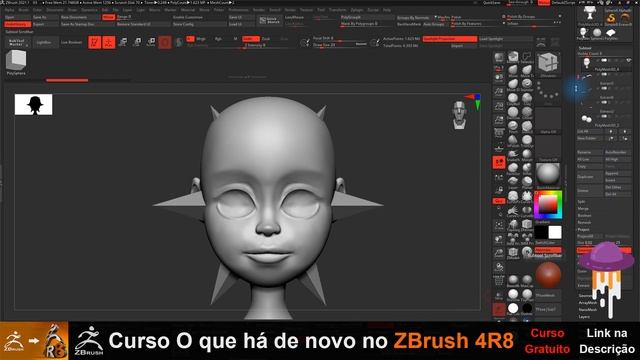
Task: Select the Scale gizmo tool
Action: [x=137, y=42]
